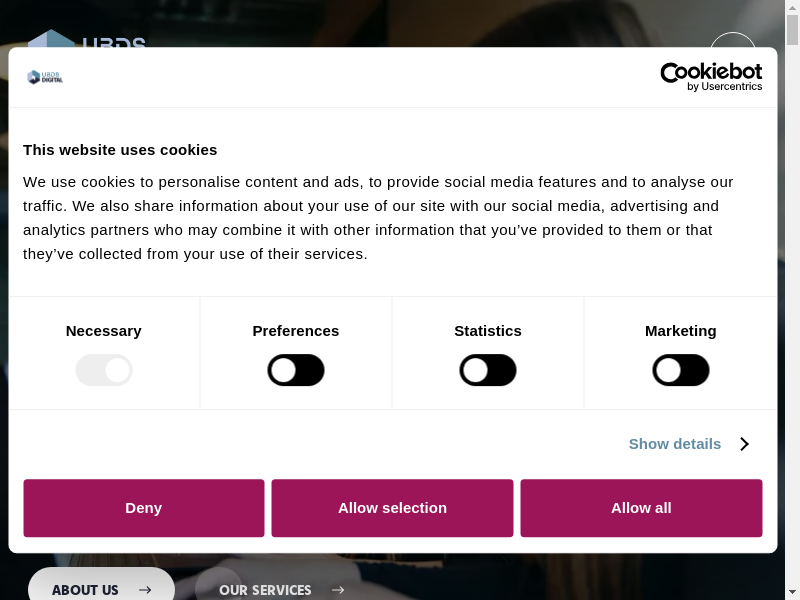Open the Our Services link
Screen dimensions: 800x600
[x=266, y=590]
